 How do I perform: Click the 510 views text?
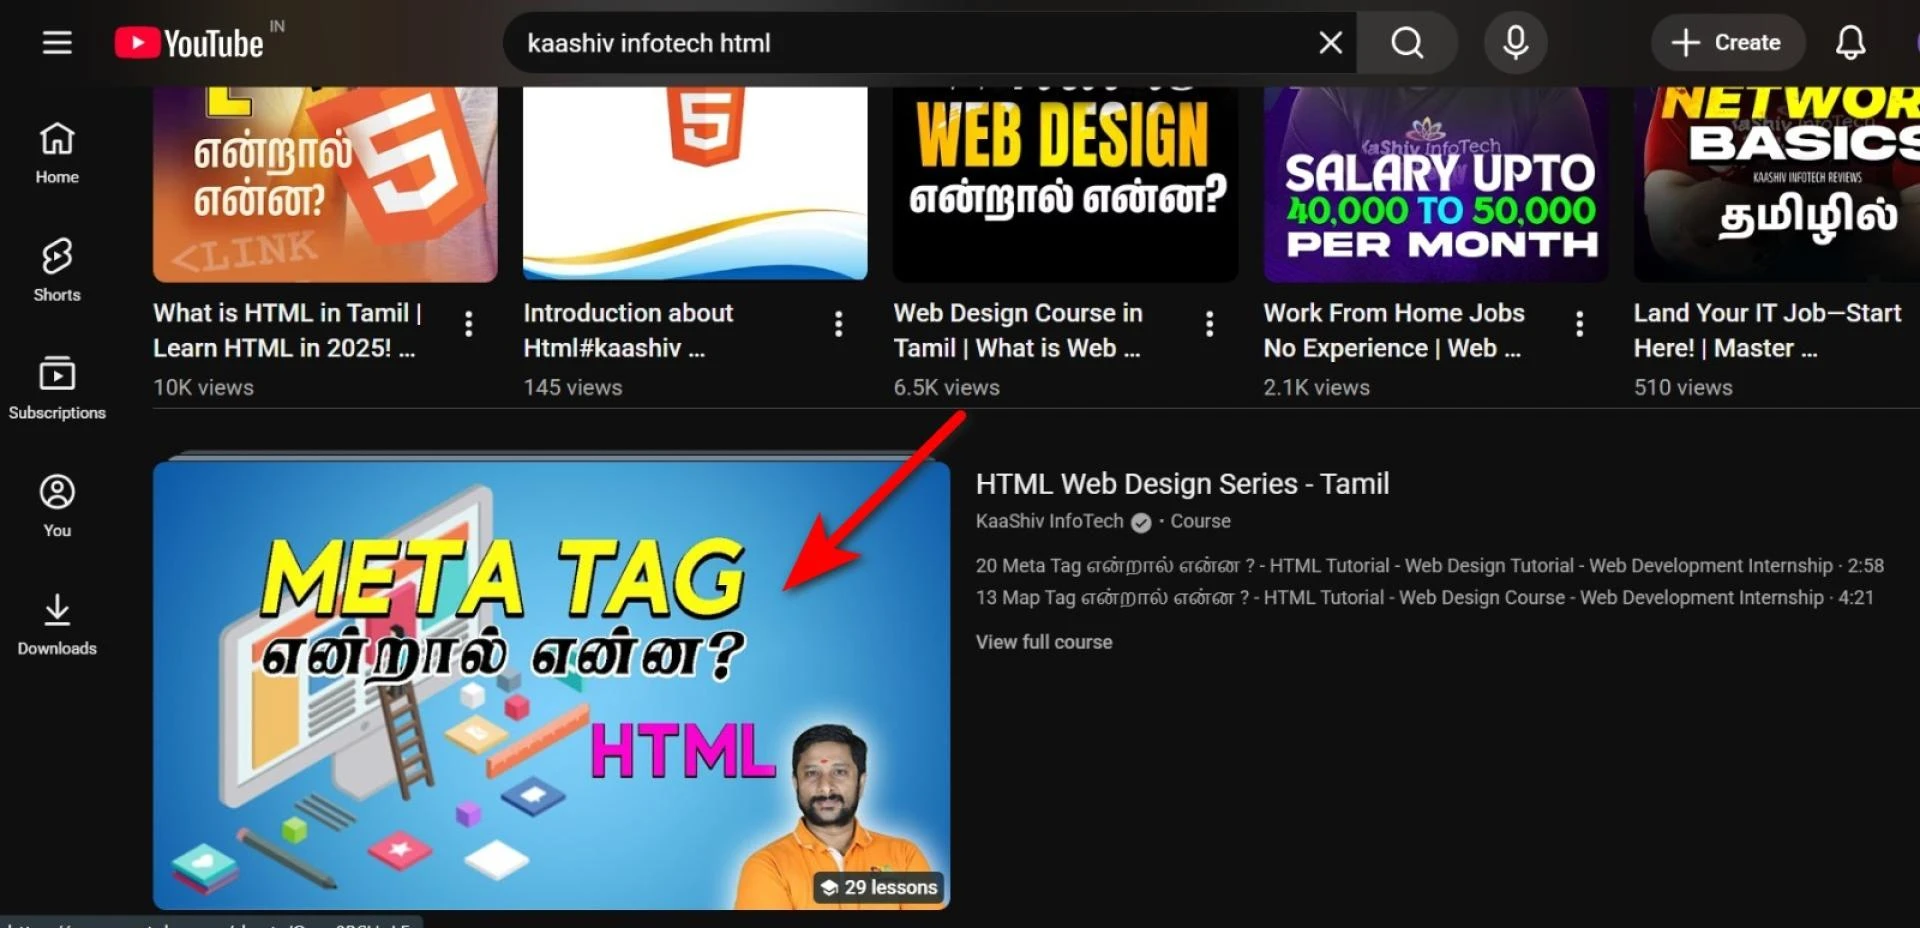click(x=1683, y=388)
